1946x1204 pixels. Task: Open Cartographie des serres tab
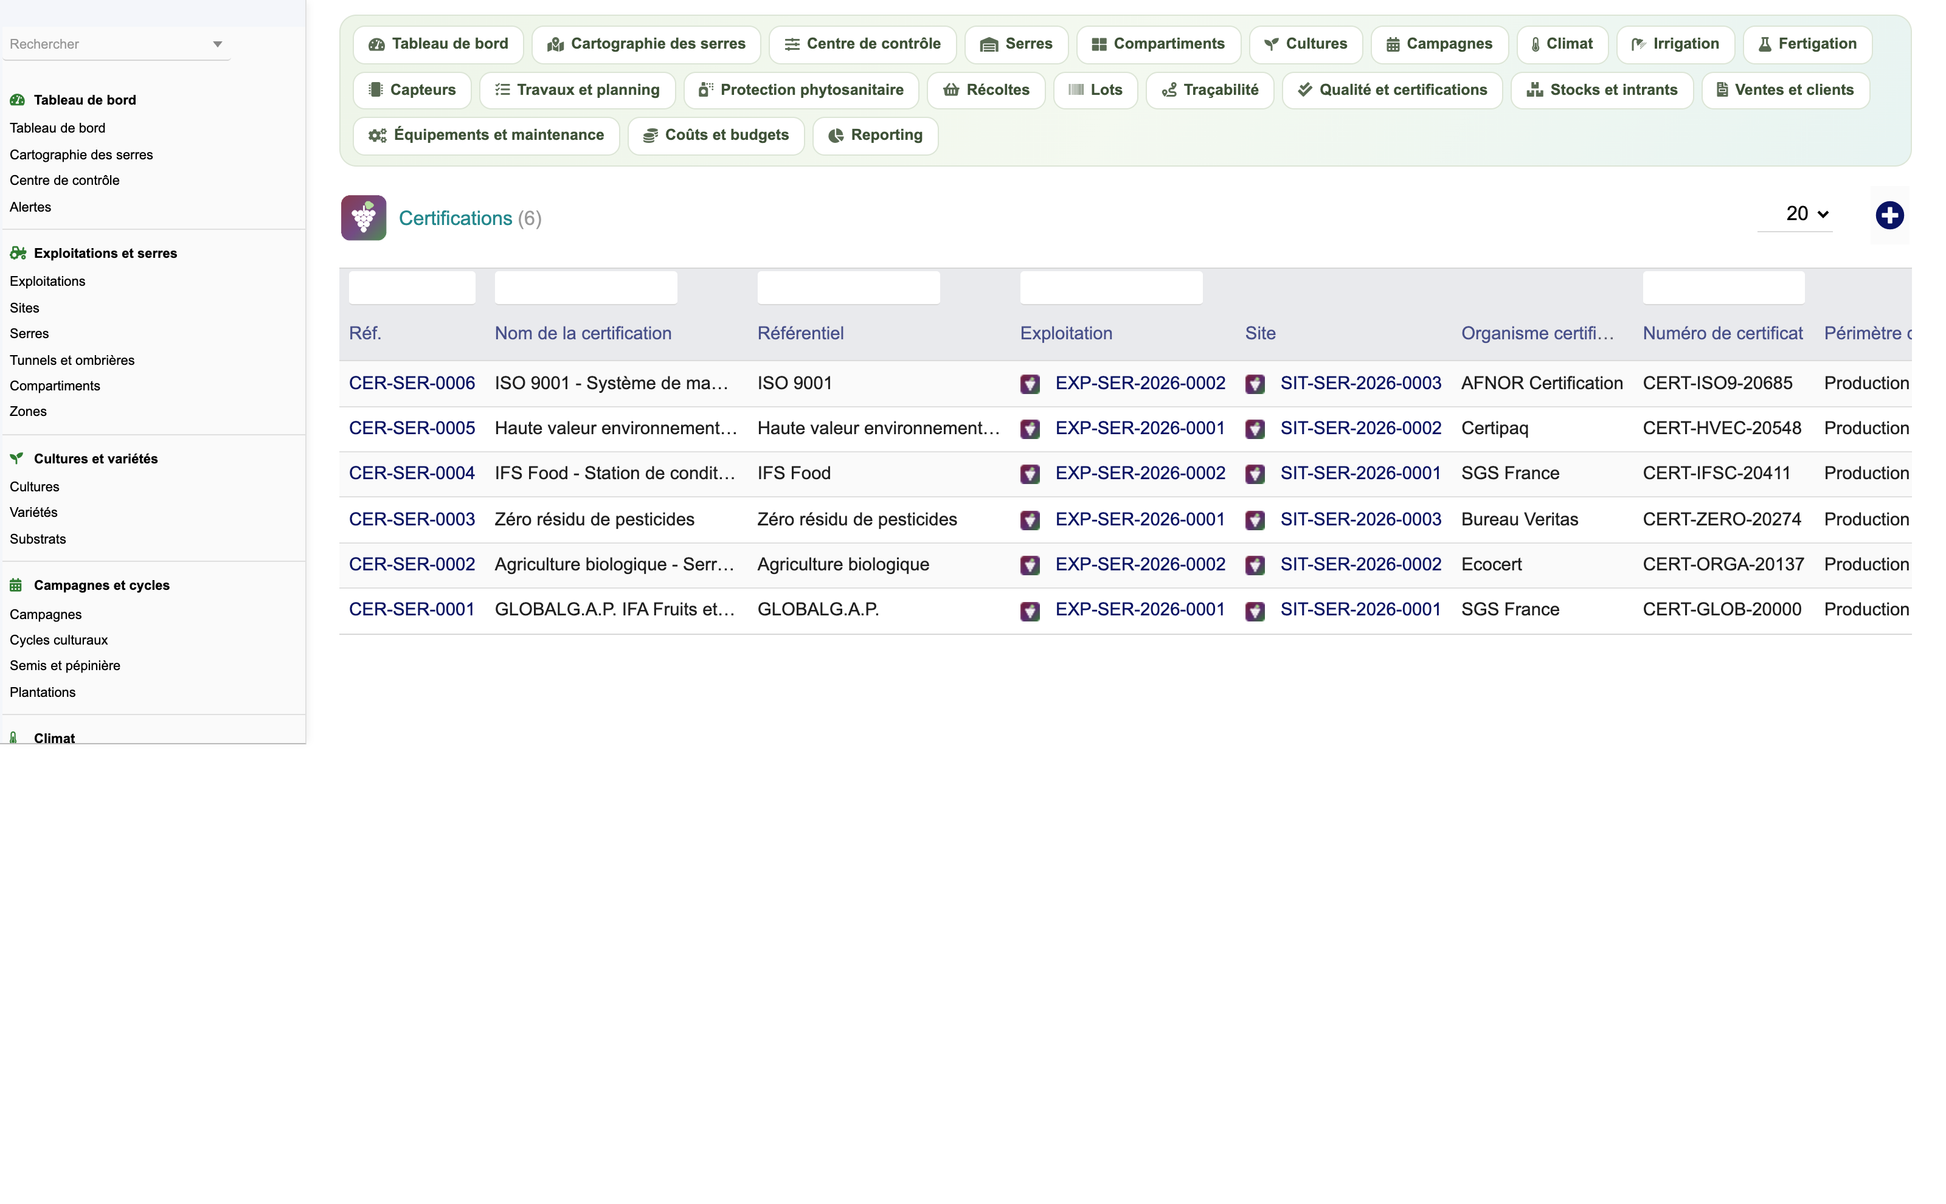coord(646,44)
